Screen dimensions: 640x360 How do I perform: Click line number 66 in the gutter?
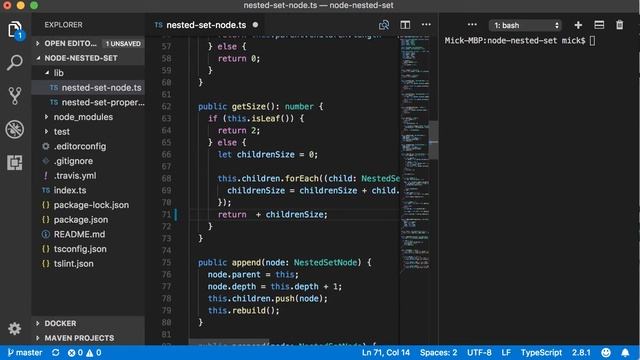pos(166,154)
